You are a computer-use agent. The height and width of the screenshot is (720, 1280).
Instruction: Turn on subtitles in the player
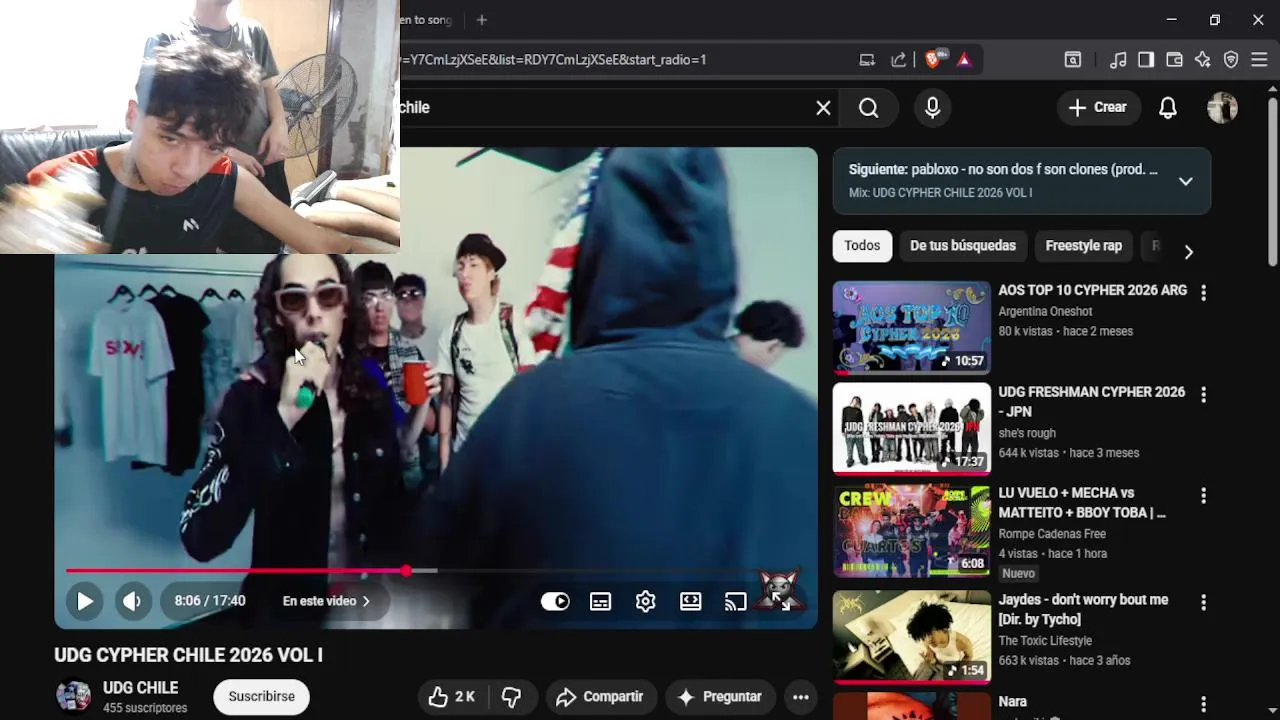point(600,601)
